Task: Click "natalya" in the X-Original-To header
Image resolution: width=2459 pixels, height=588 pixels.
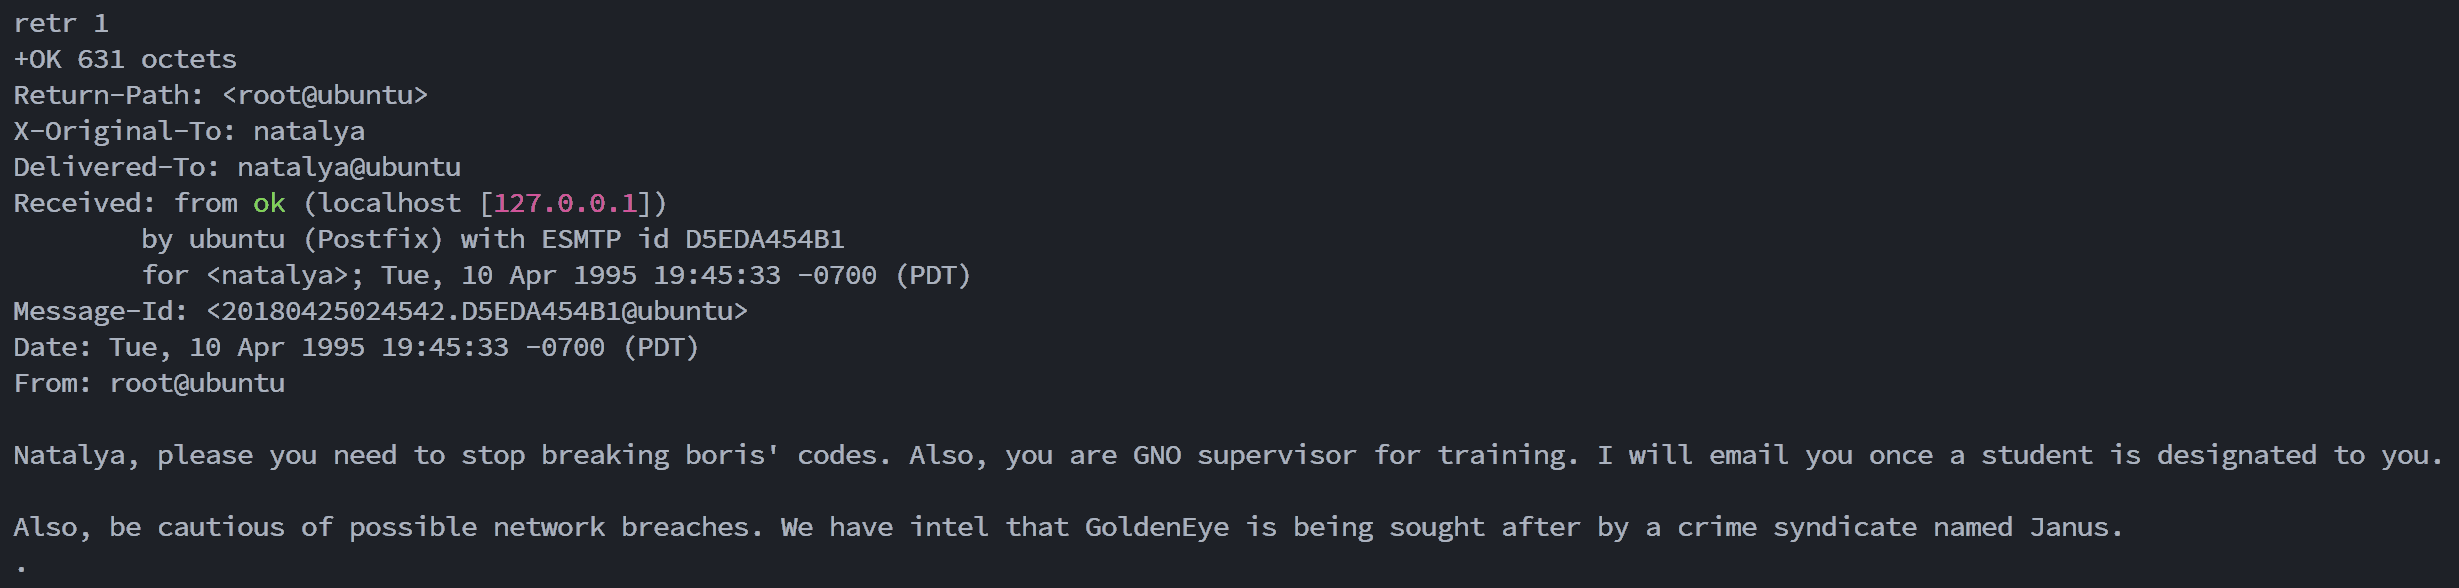Action: point(308,131)
